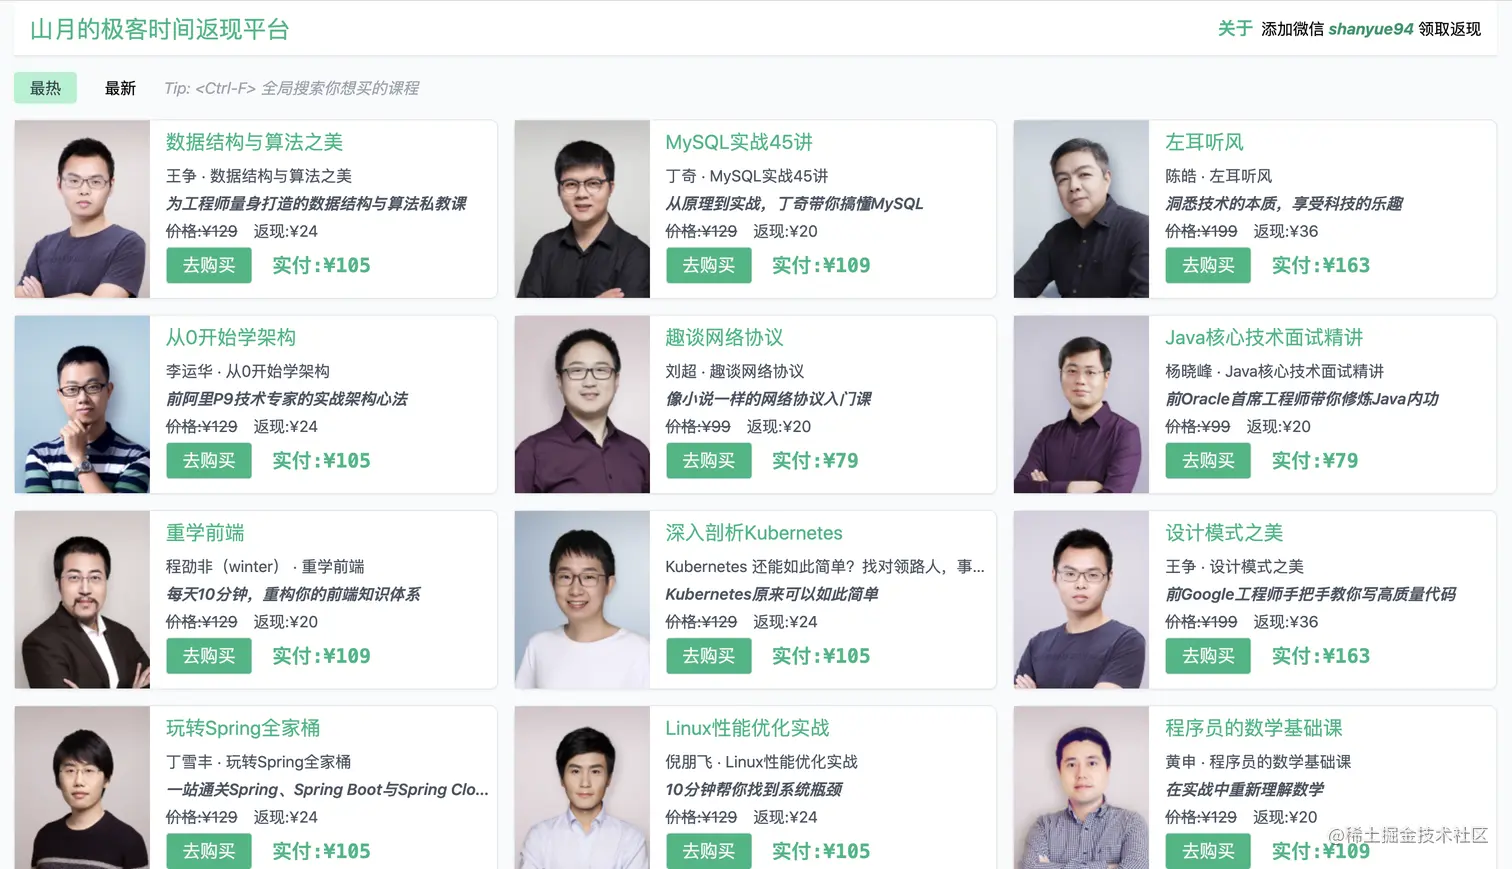1512x869 pixels.
Task: Click 去购买 for MySQL实战45讲
Action: 709,265
